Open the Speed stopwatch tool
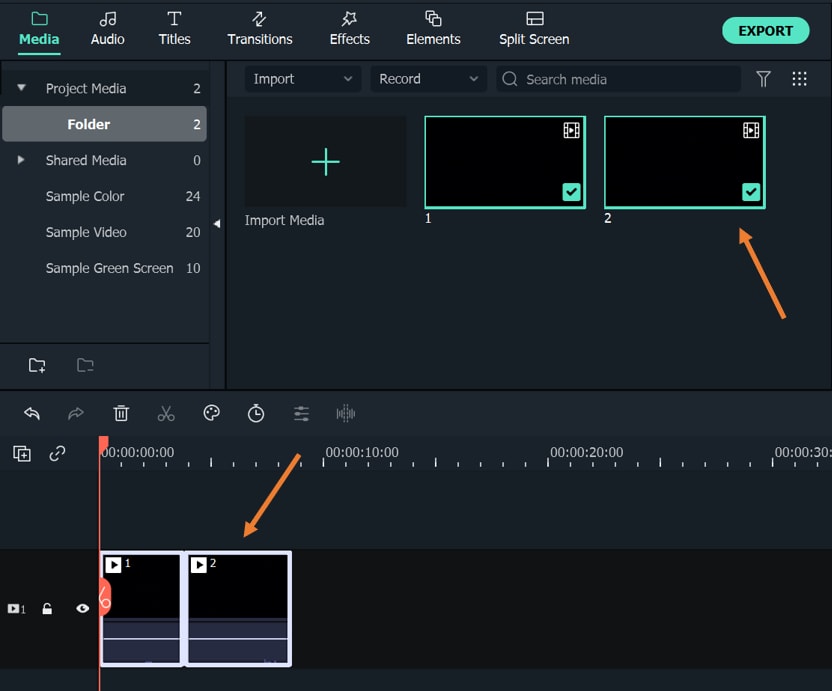Viewport: 832px width, 691px height. tap(256, 413)
